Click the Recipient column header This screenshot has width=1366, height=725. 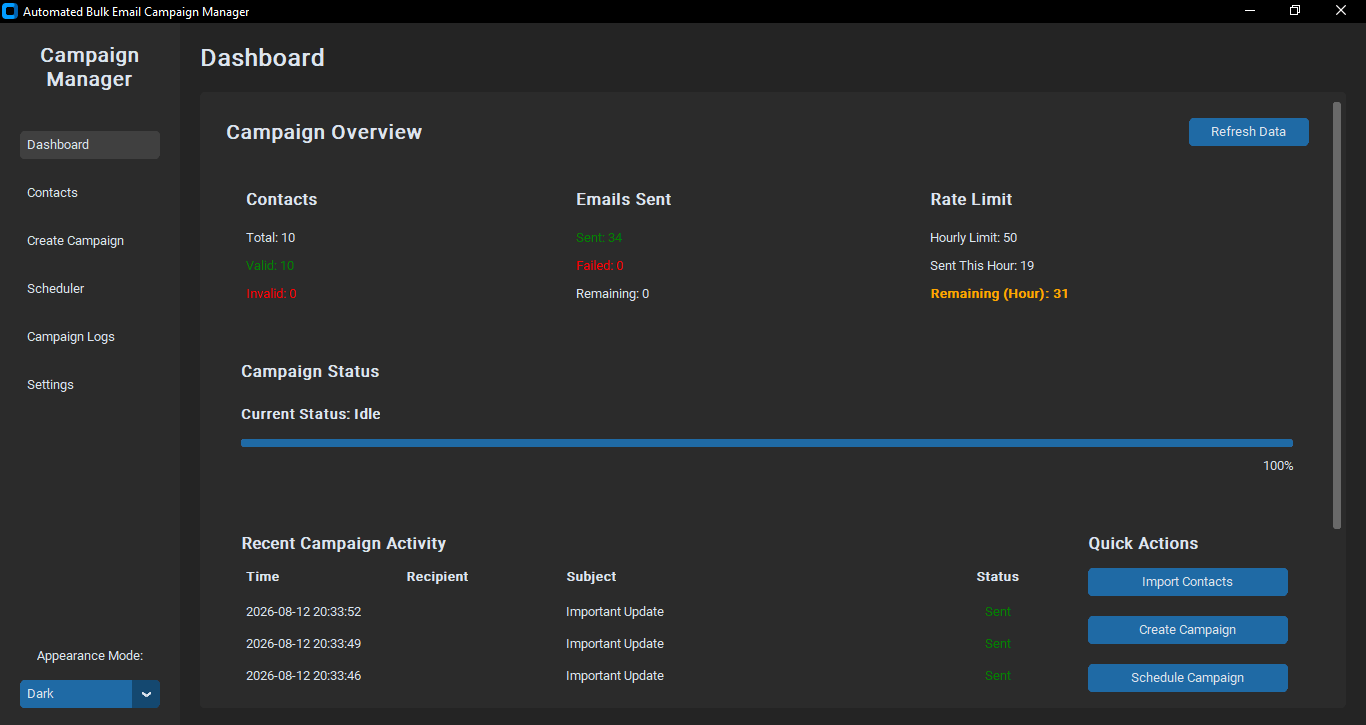(x=437, y=577)
